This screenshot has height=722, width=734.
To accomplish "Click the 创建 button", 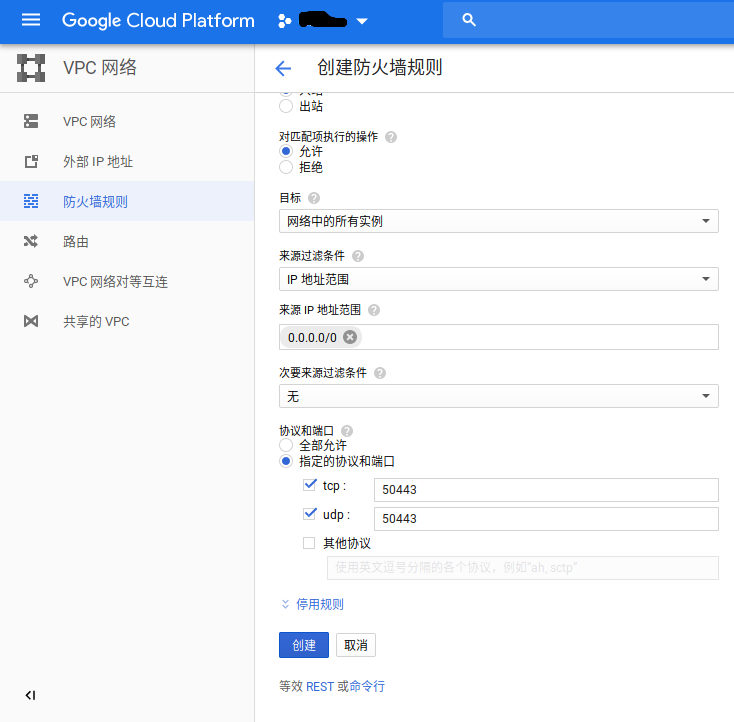I will 303,645.
